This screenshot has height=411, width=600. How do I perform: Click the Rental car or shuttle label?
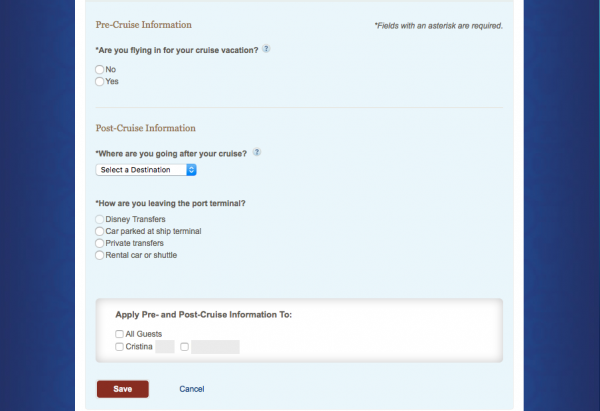141,255
